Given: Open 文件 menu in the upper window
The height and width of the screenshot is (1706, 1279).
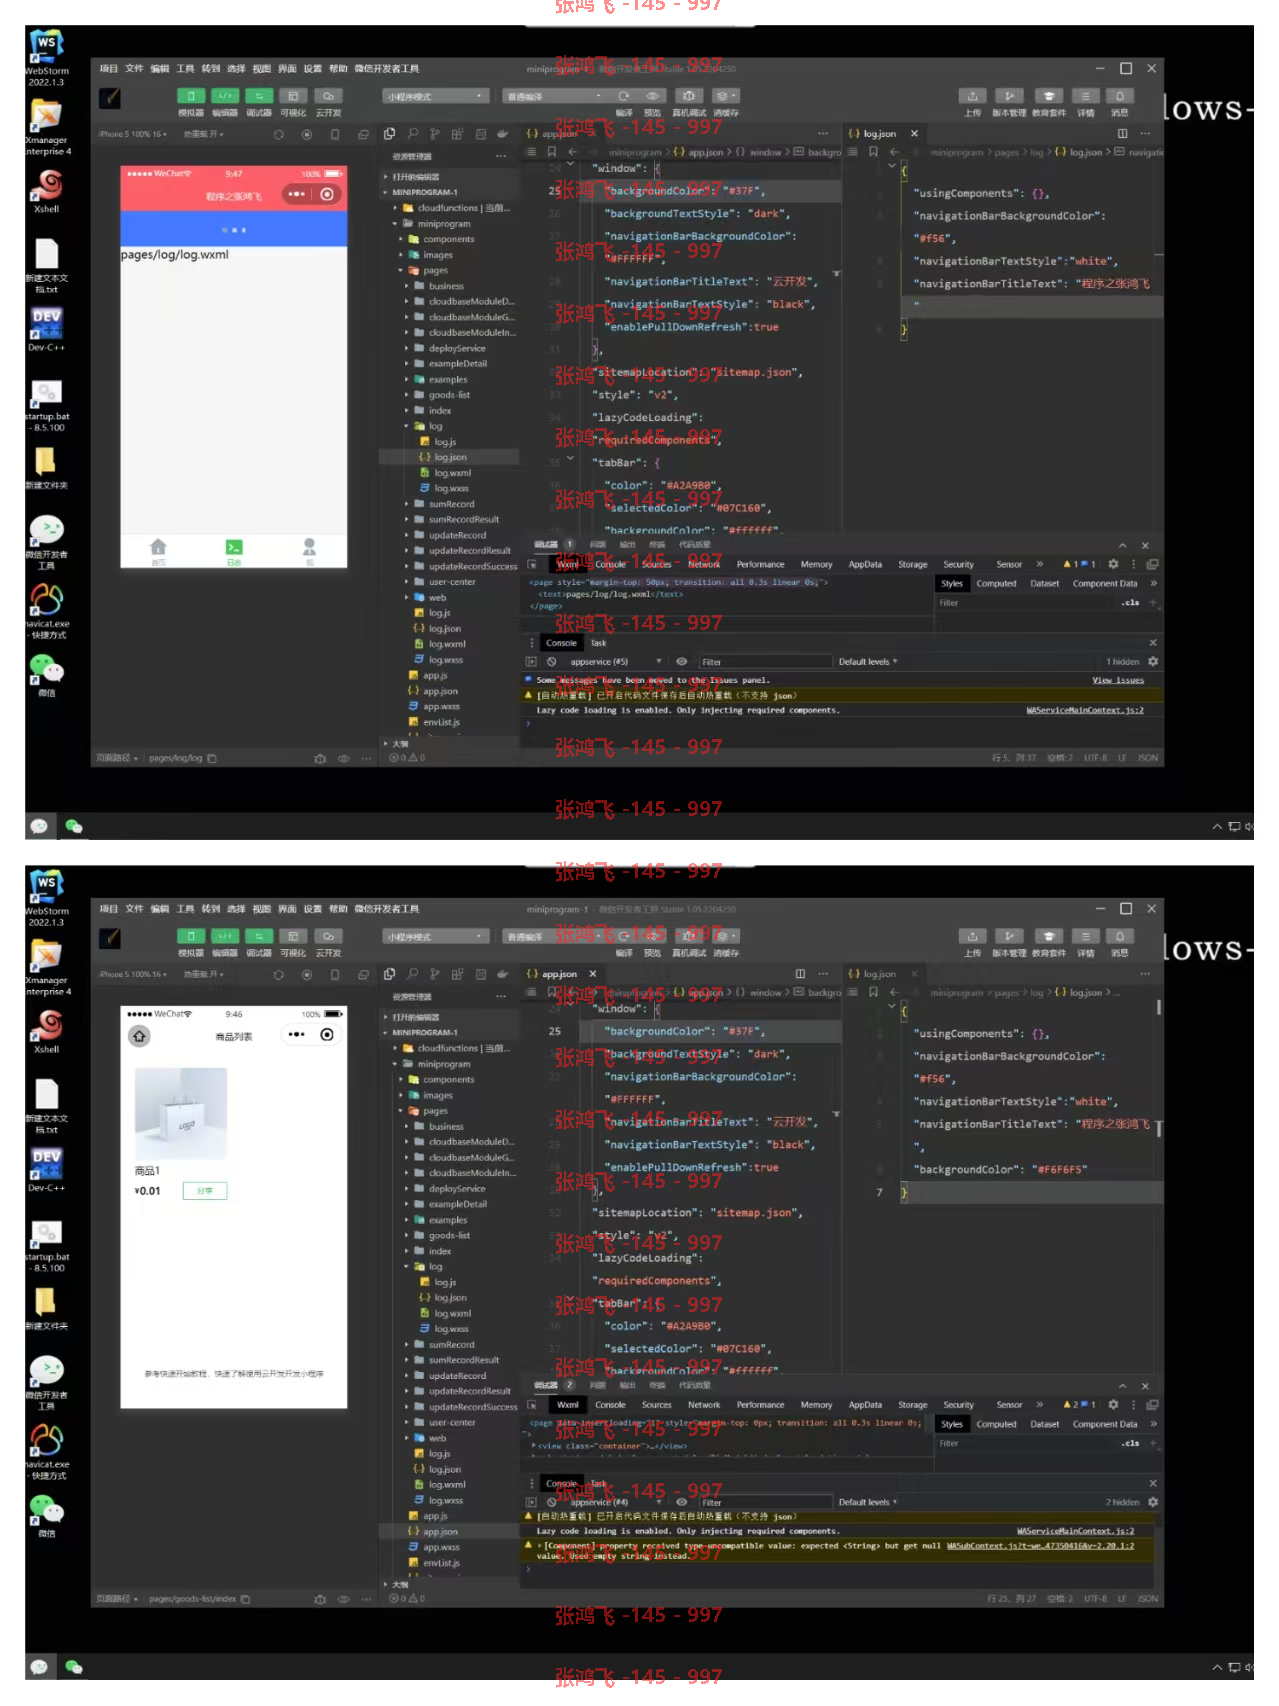Looking at the screenshot, I should click(x=135, y=69).
